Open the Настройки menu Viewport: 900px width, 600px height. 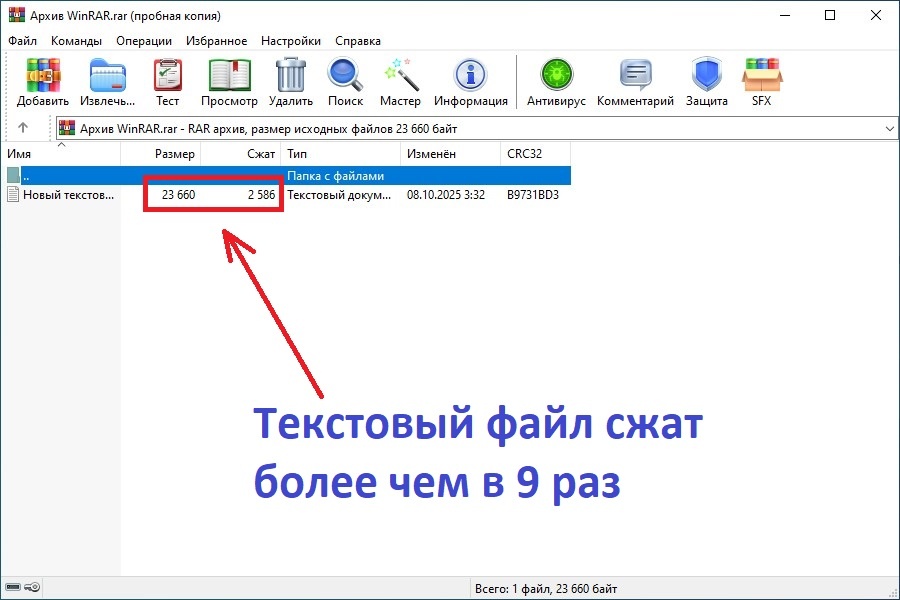291,41
